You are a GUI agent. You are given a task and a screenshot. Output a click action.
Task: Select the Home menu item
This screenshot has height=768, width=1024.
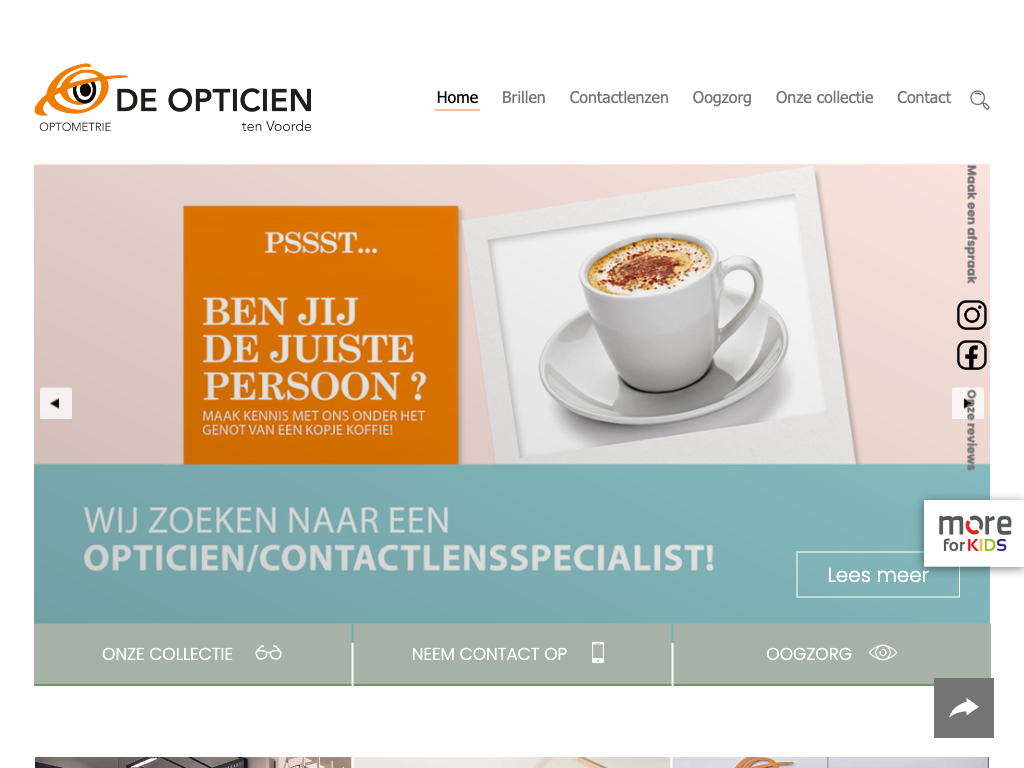457,98
